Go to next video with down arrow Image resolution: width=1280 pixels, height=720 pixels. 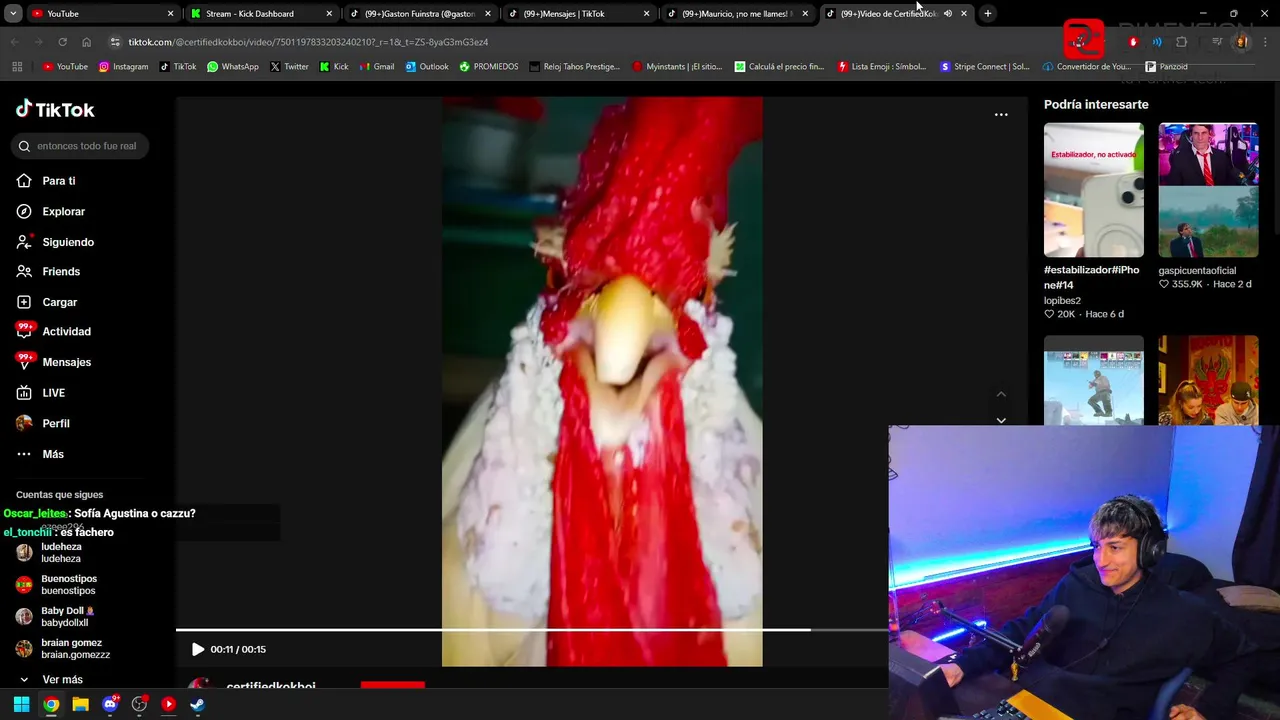(1001, 420)
